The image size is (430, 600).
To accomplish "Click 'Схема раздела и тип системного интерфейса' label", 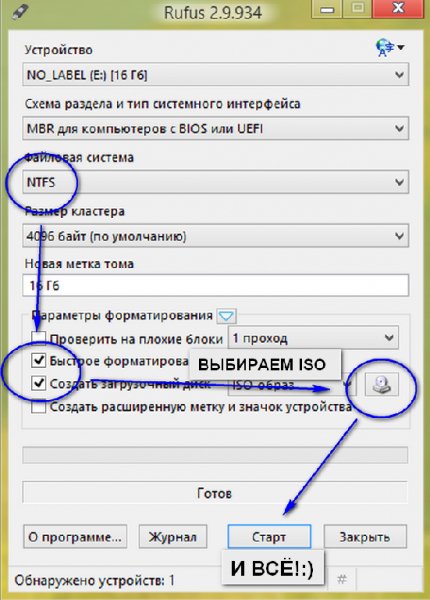I will (x=163, y=104).
